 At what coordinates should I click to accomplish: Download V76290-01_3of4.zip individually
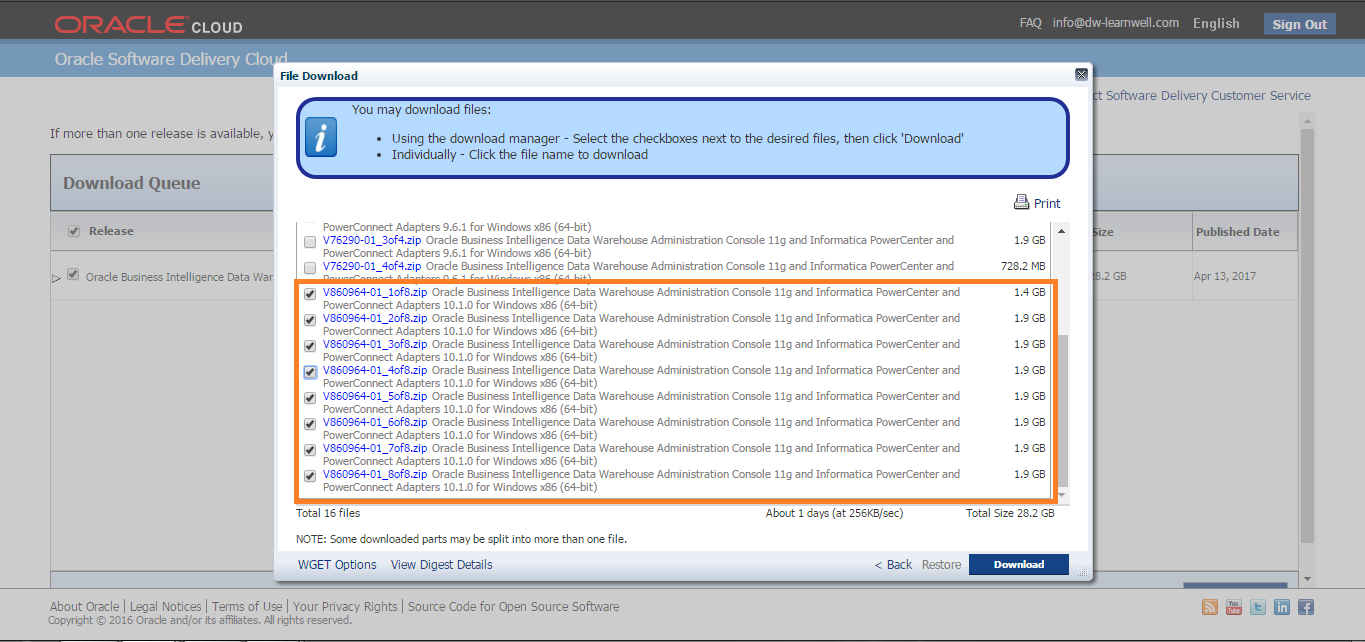click(x=372, y=241)
